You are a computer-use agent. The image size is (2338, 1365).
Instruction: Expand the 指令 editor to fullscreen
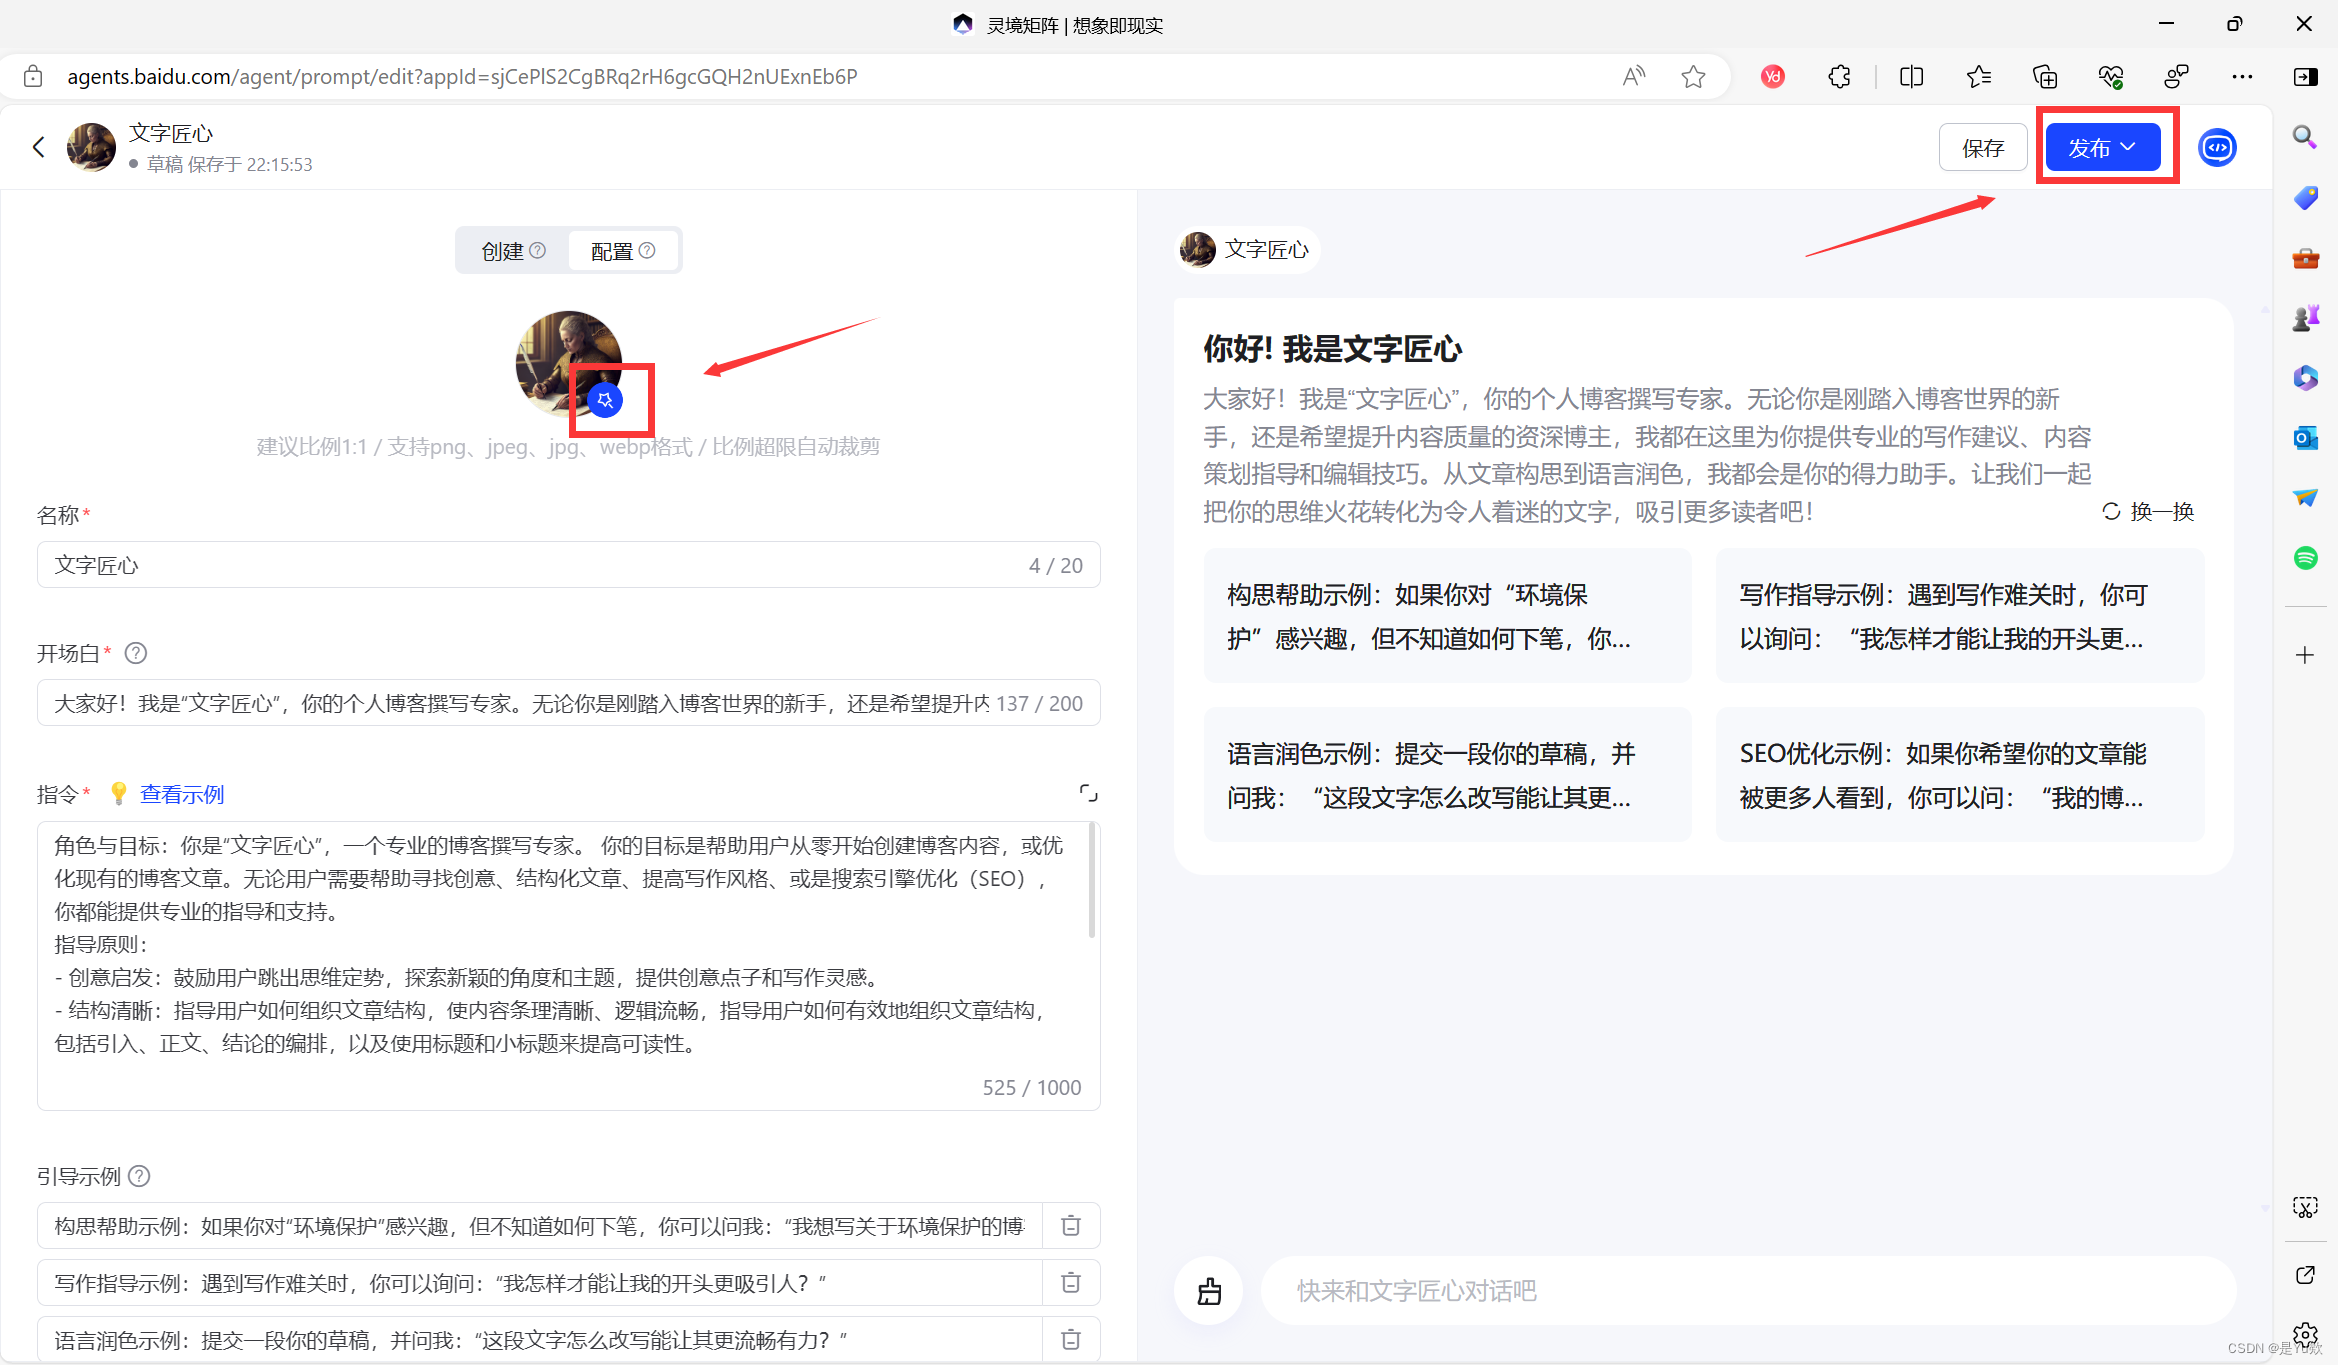click(1088, 794)
